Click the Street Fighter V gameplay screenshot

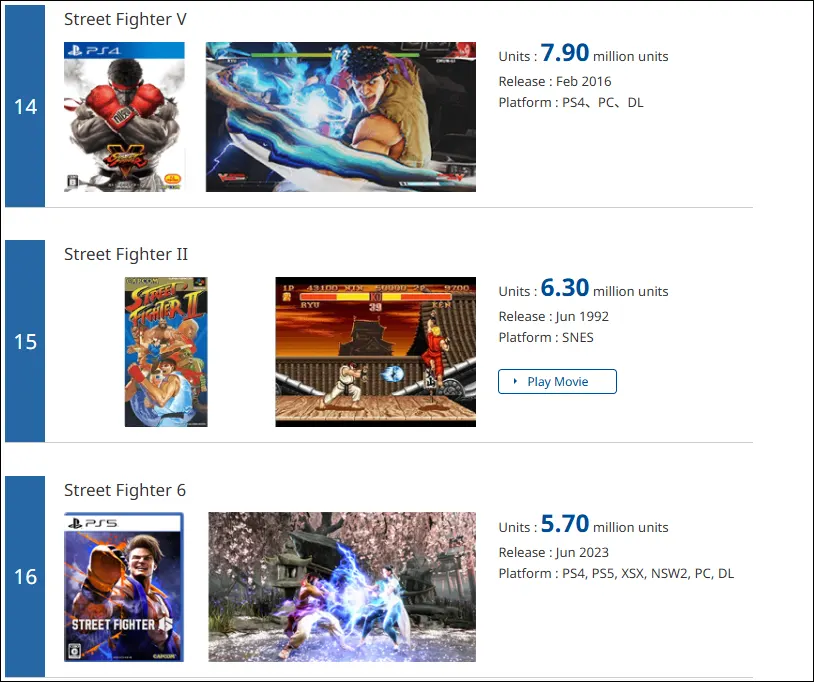341,117
